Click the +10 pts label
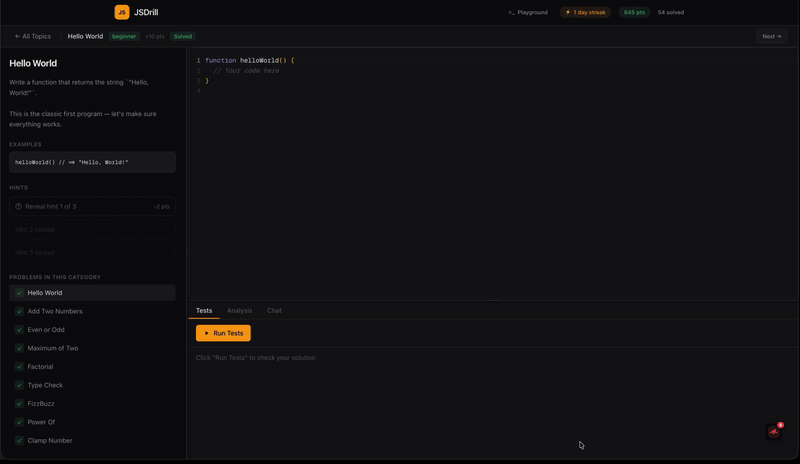 pos(155,36)
